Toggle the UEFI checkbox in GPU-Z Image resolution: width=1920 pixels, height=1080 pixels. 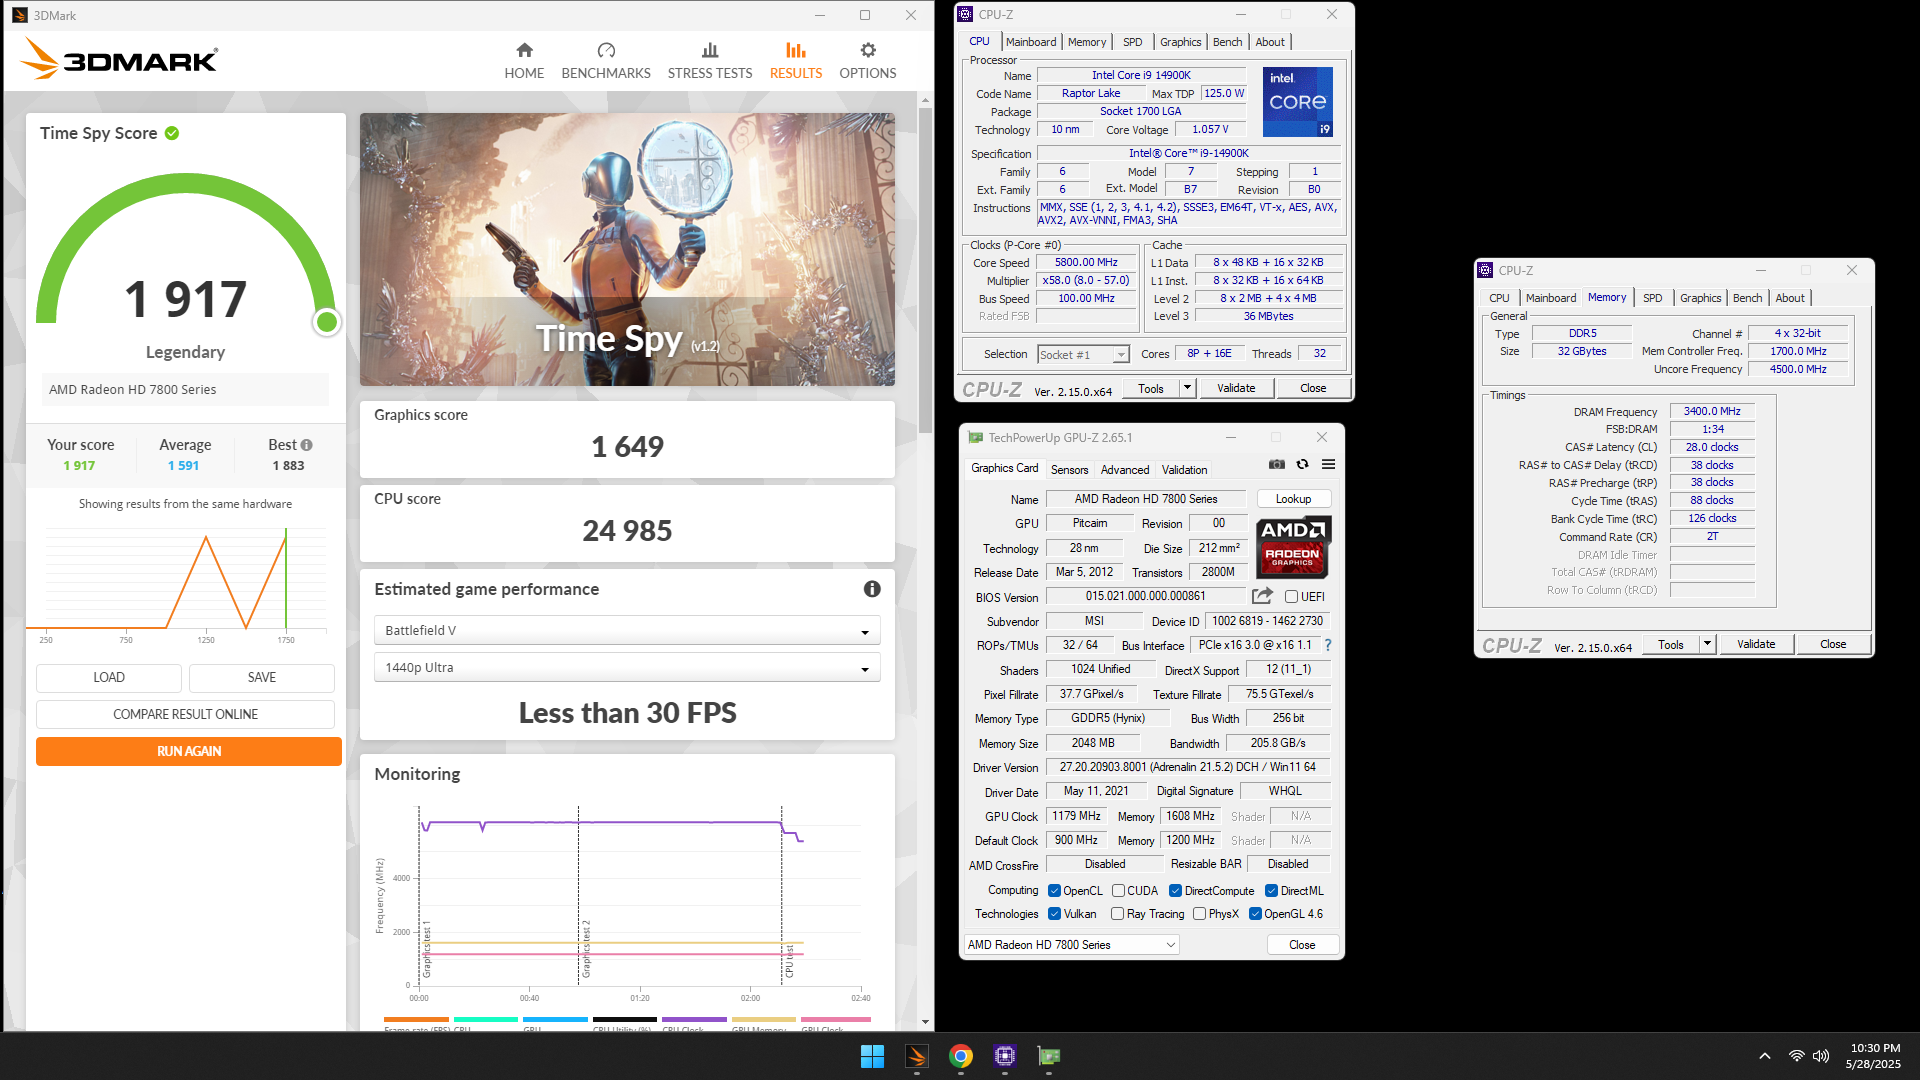click(x=1291, y=597)
